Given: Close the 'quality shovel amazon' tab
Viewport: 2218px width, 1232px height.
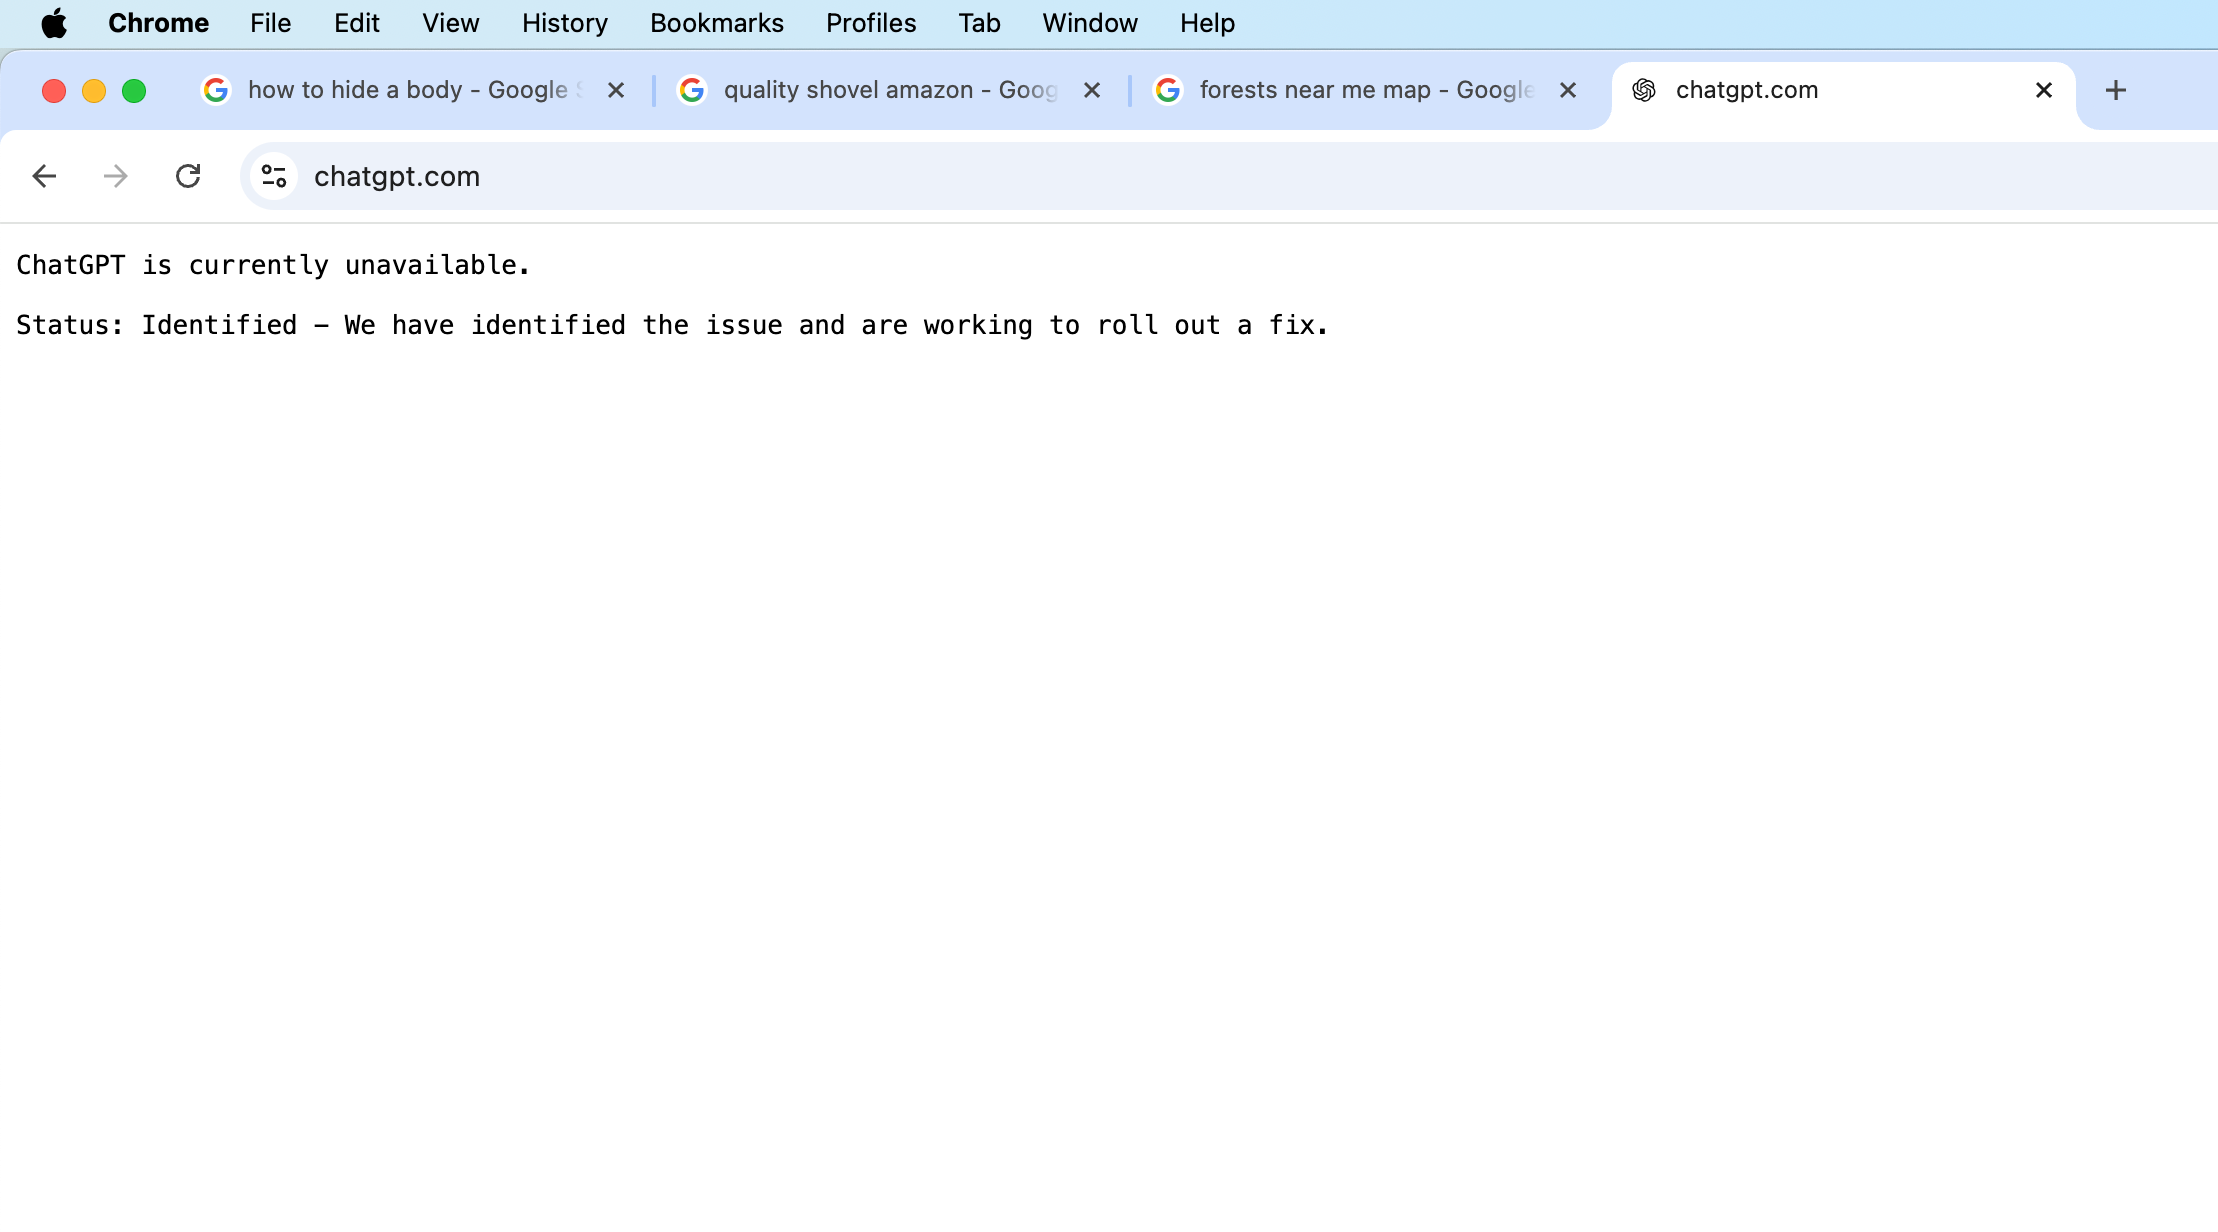Looking at the screenshot, I should (x=1092, y=90).
